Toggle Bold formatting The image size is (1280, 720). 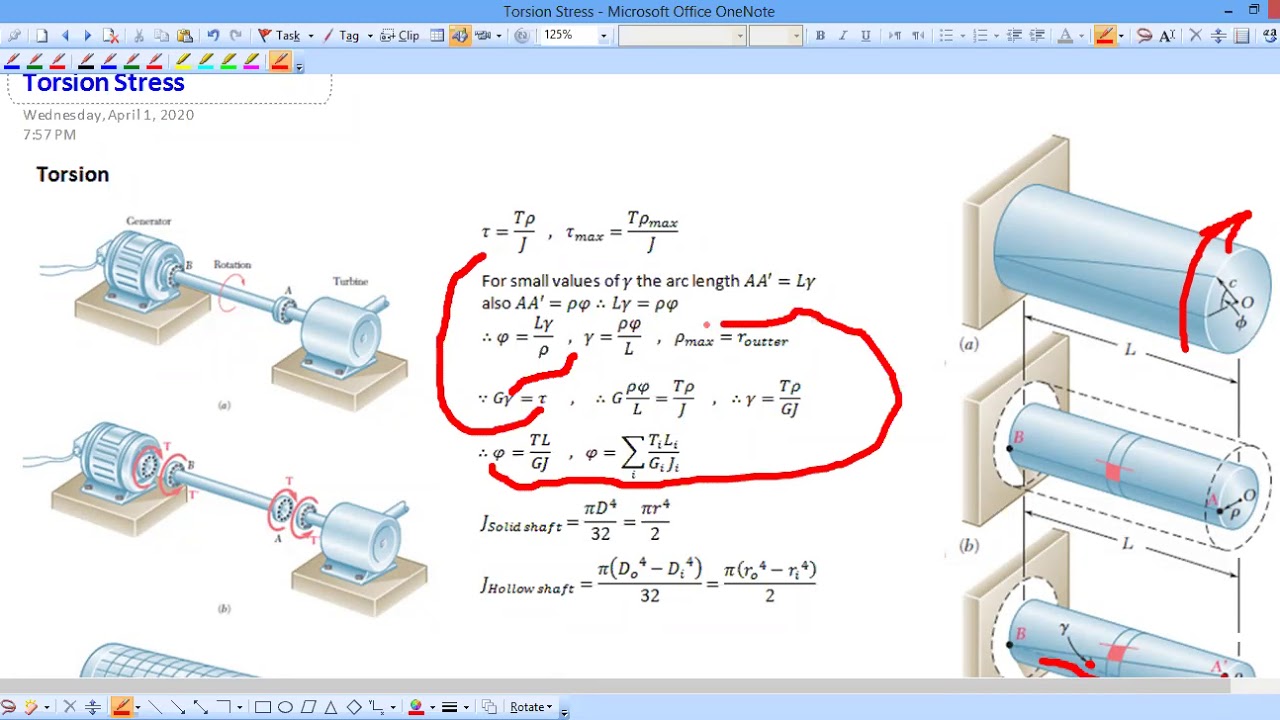click(x=820, y=35)
